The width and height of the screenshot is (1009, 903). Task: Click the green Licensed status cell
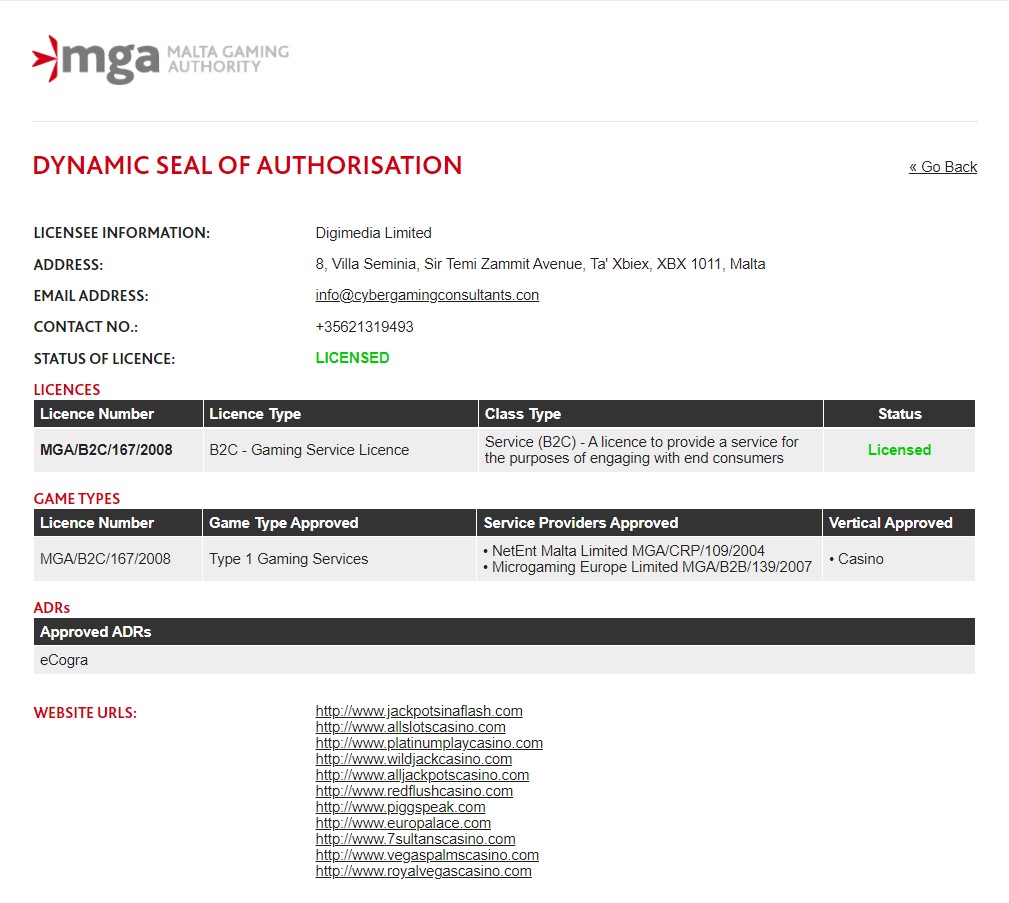[x=899, y=450]
